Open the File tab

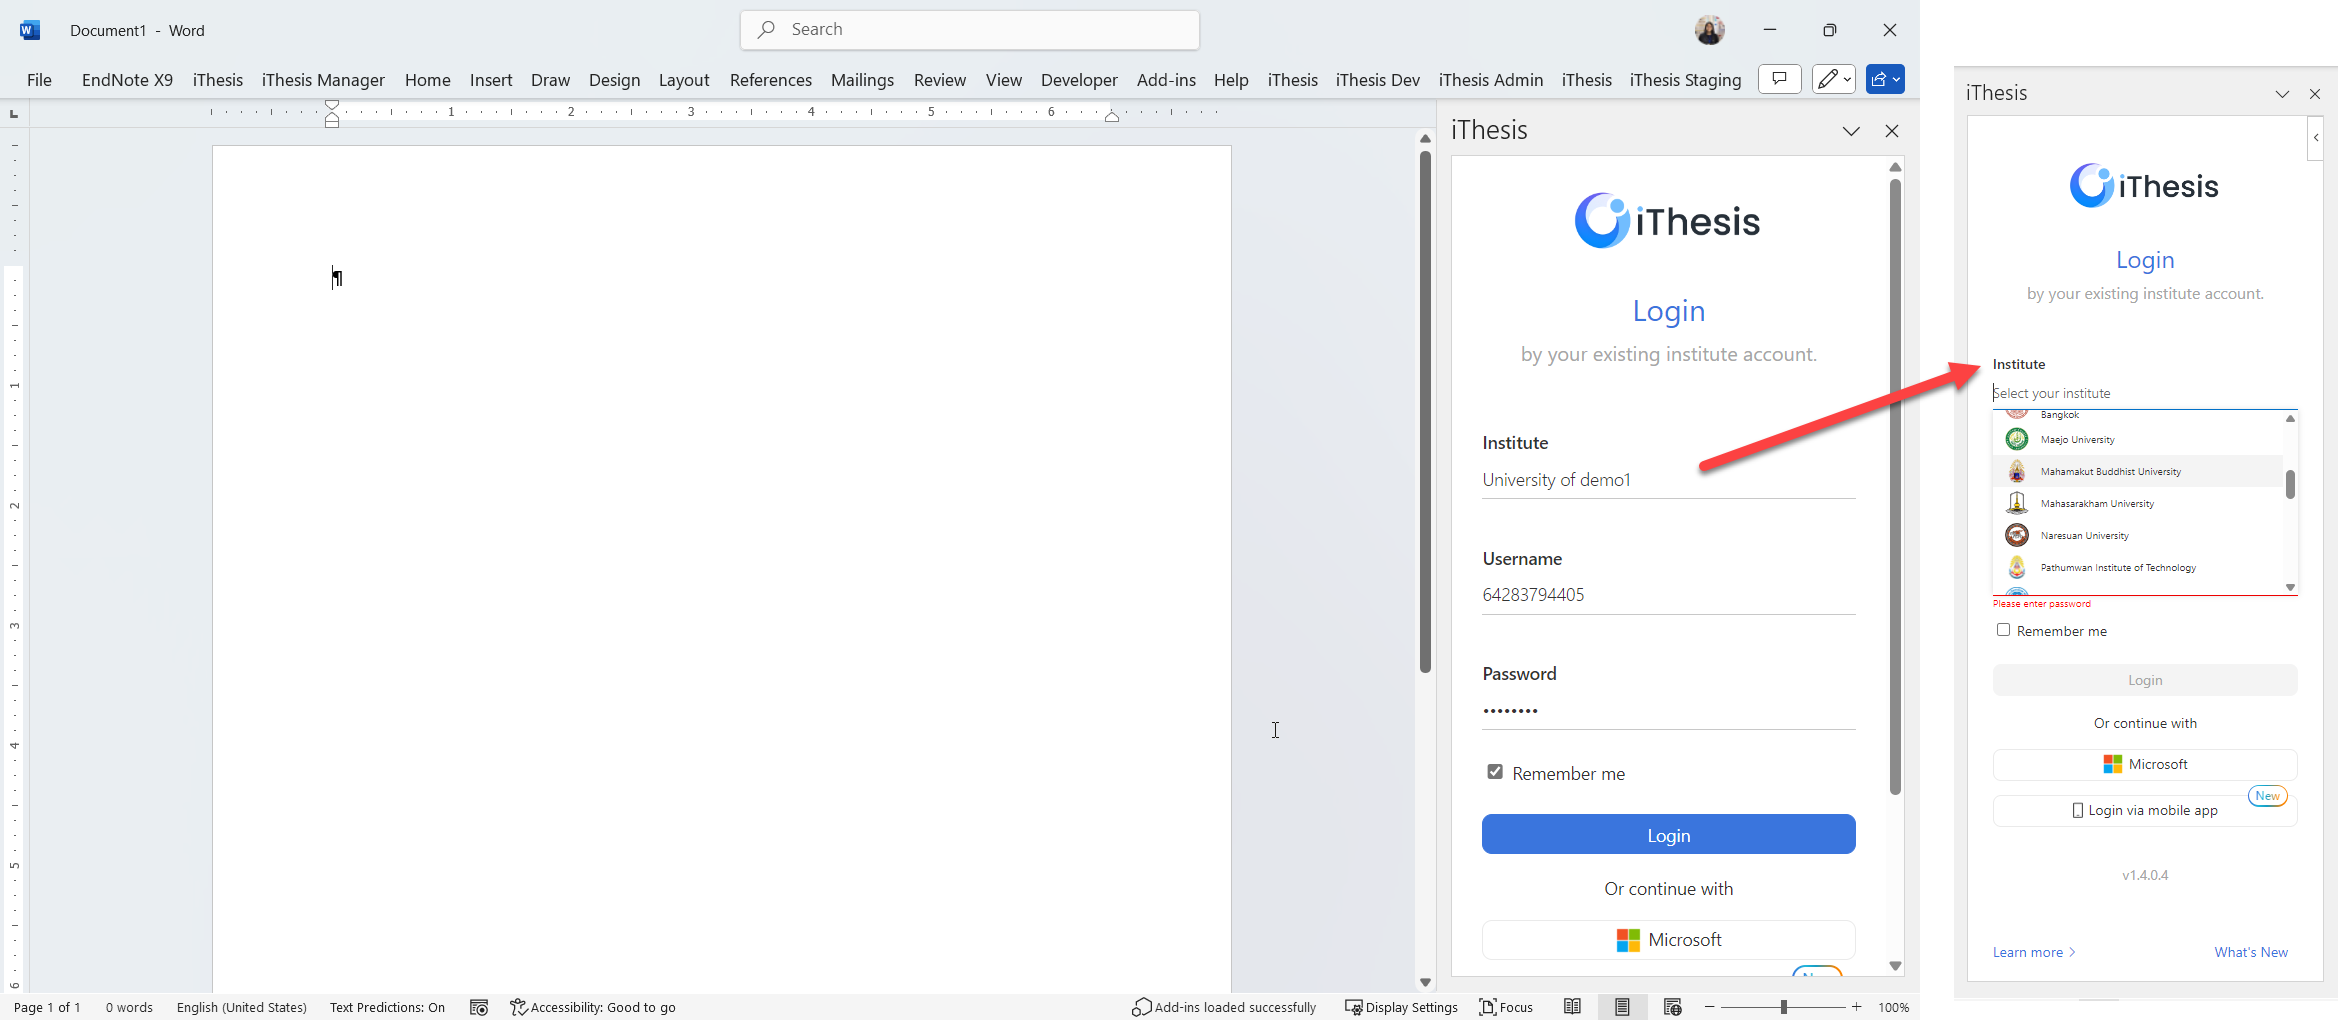point(39,80)
